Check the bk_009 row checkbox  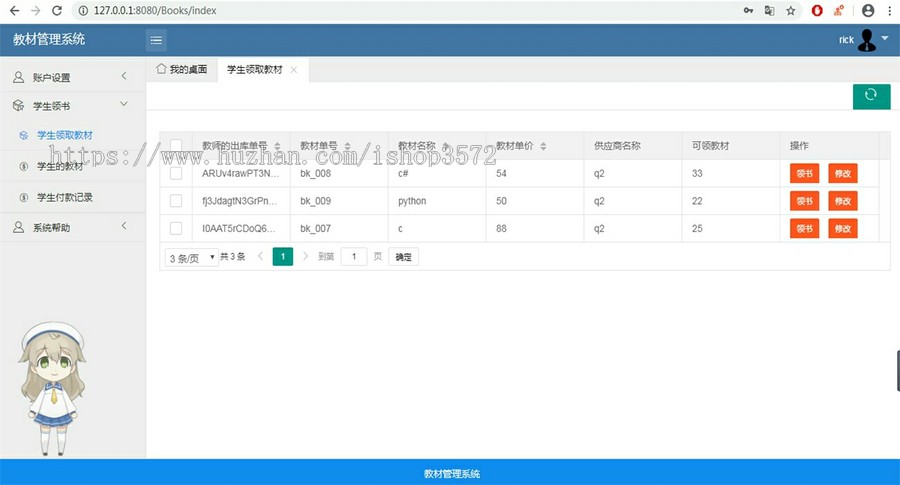point(176,201)
